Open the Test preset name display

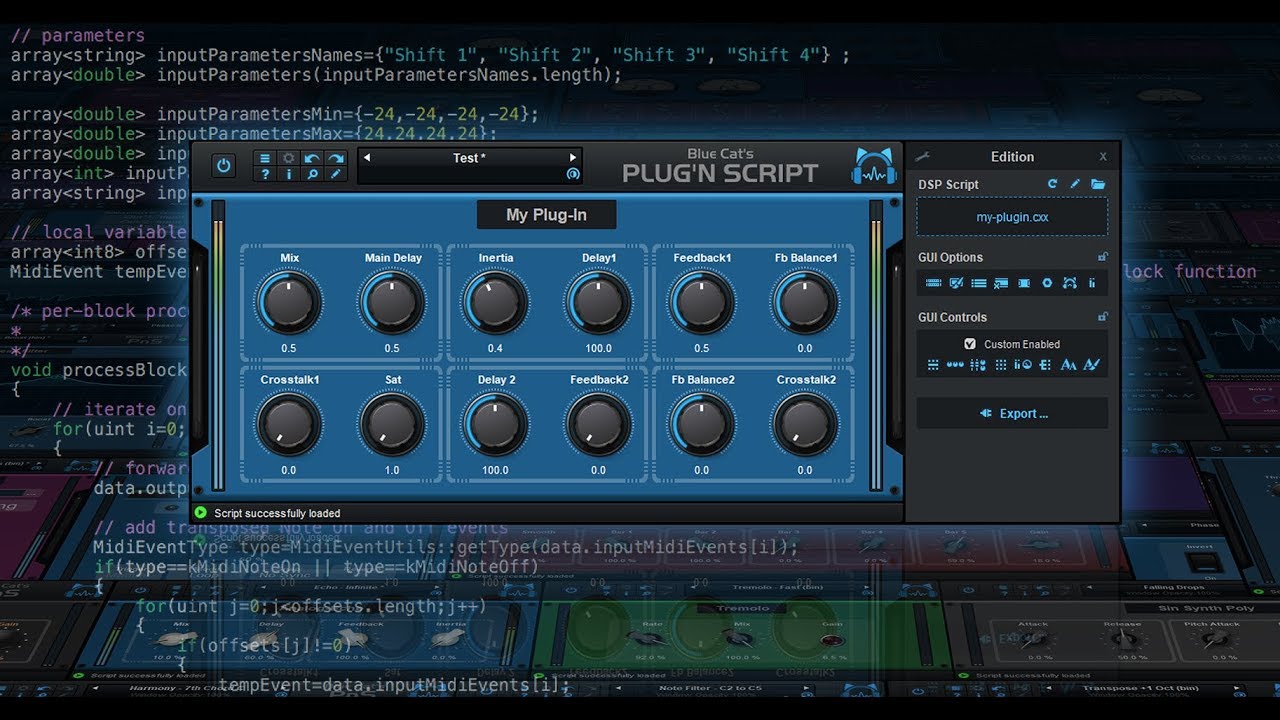[x=470, y=158]
